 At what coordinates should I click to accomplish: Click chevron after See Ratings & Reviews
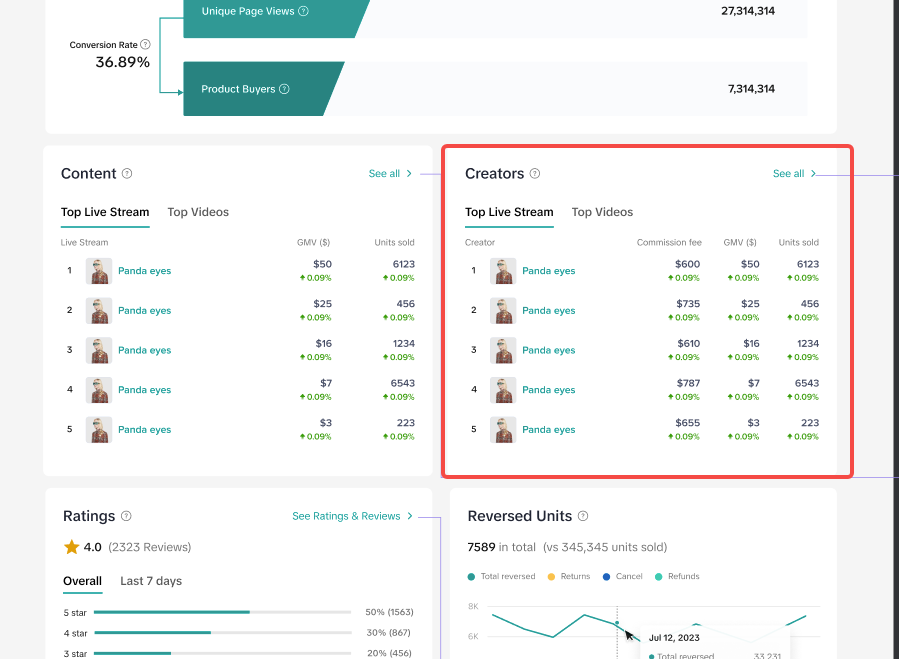click(x=410, y=517)
